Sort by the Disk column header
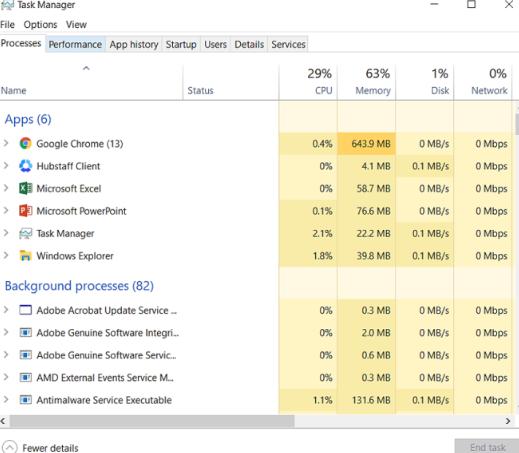 tap(425, 82)
